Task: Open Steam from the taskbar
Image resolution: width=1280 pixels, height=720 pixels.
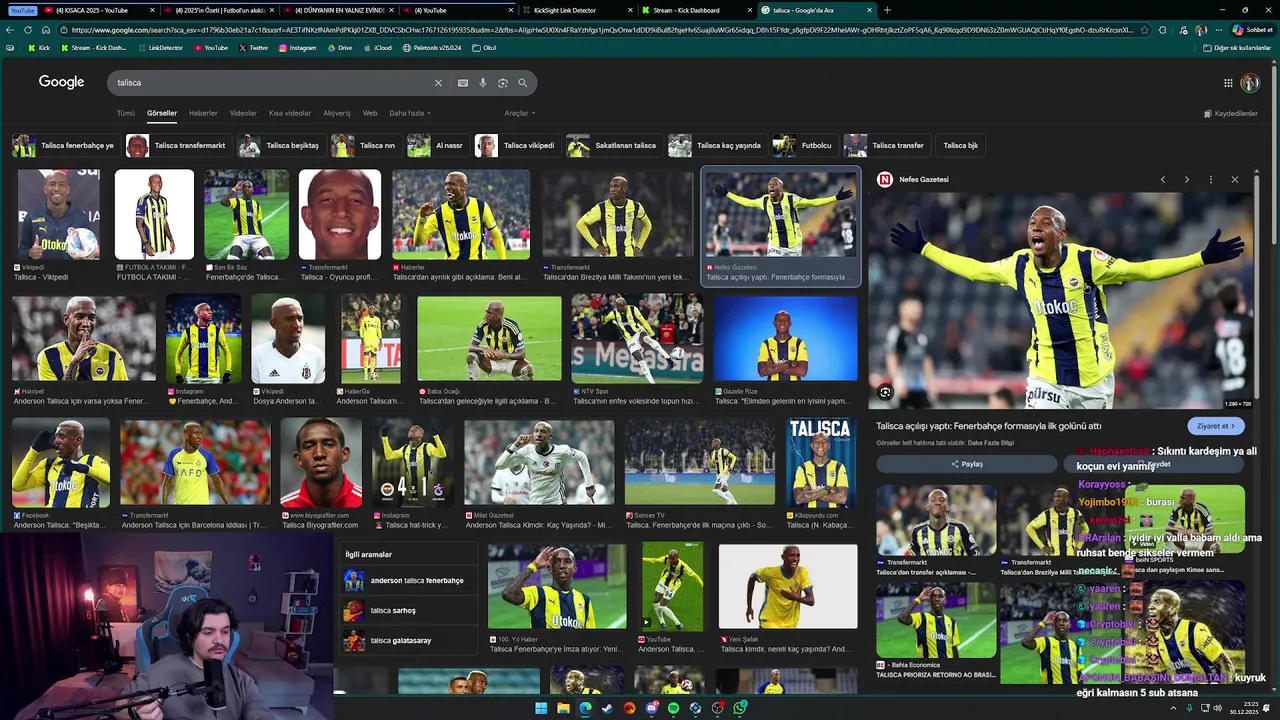Action: pyautogui.click(x=607, y=708)
